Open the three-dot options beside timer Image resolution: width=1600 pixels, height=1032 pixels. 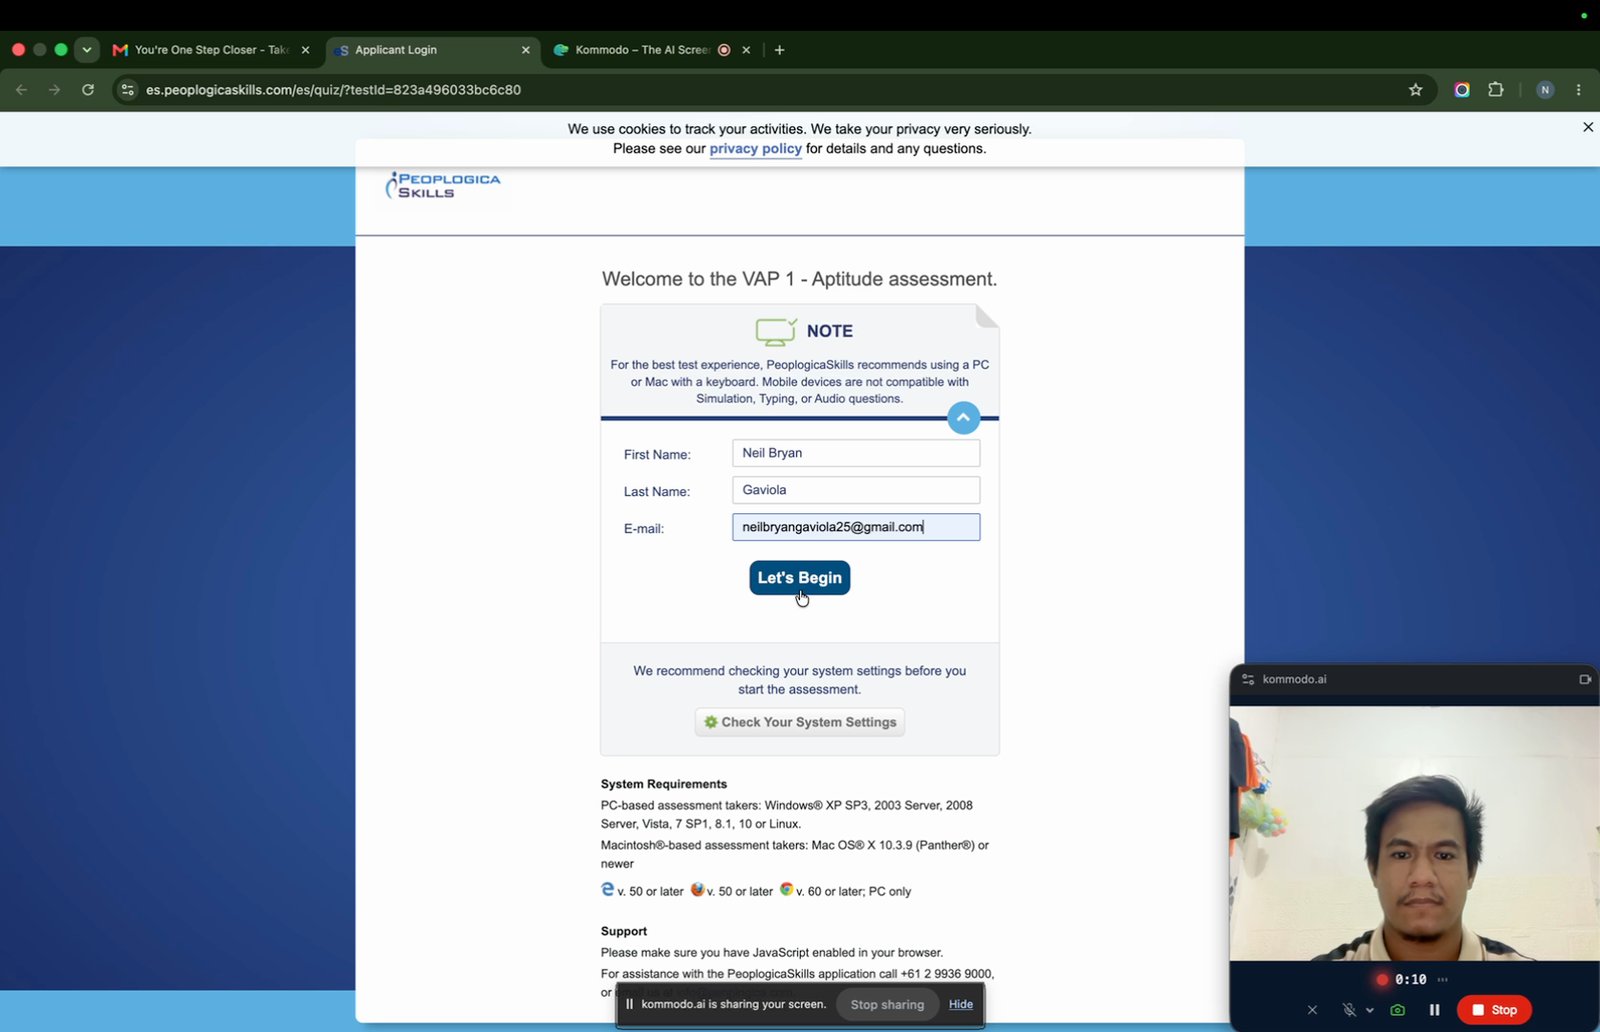click(x=1443, y=980)
